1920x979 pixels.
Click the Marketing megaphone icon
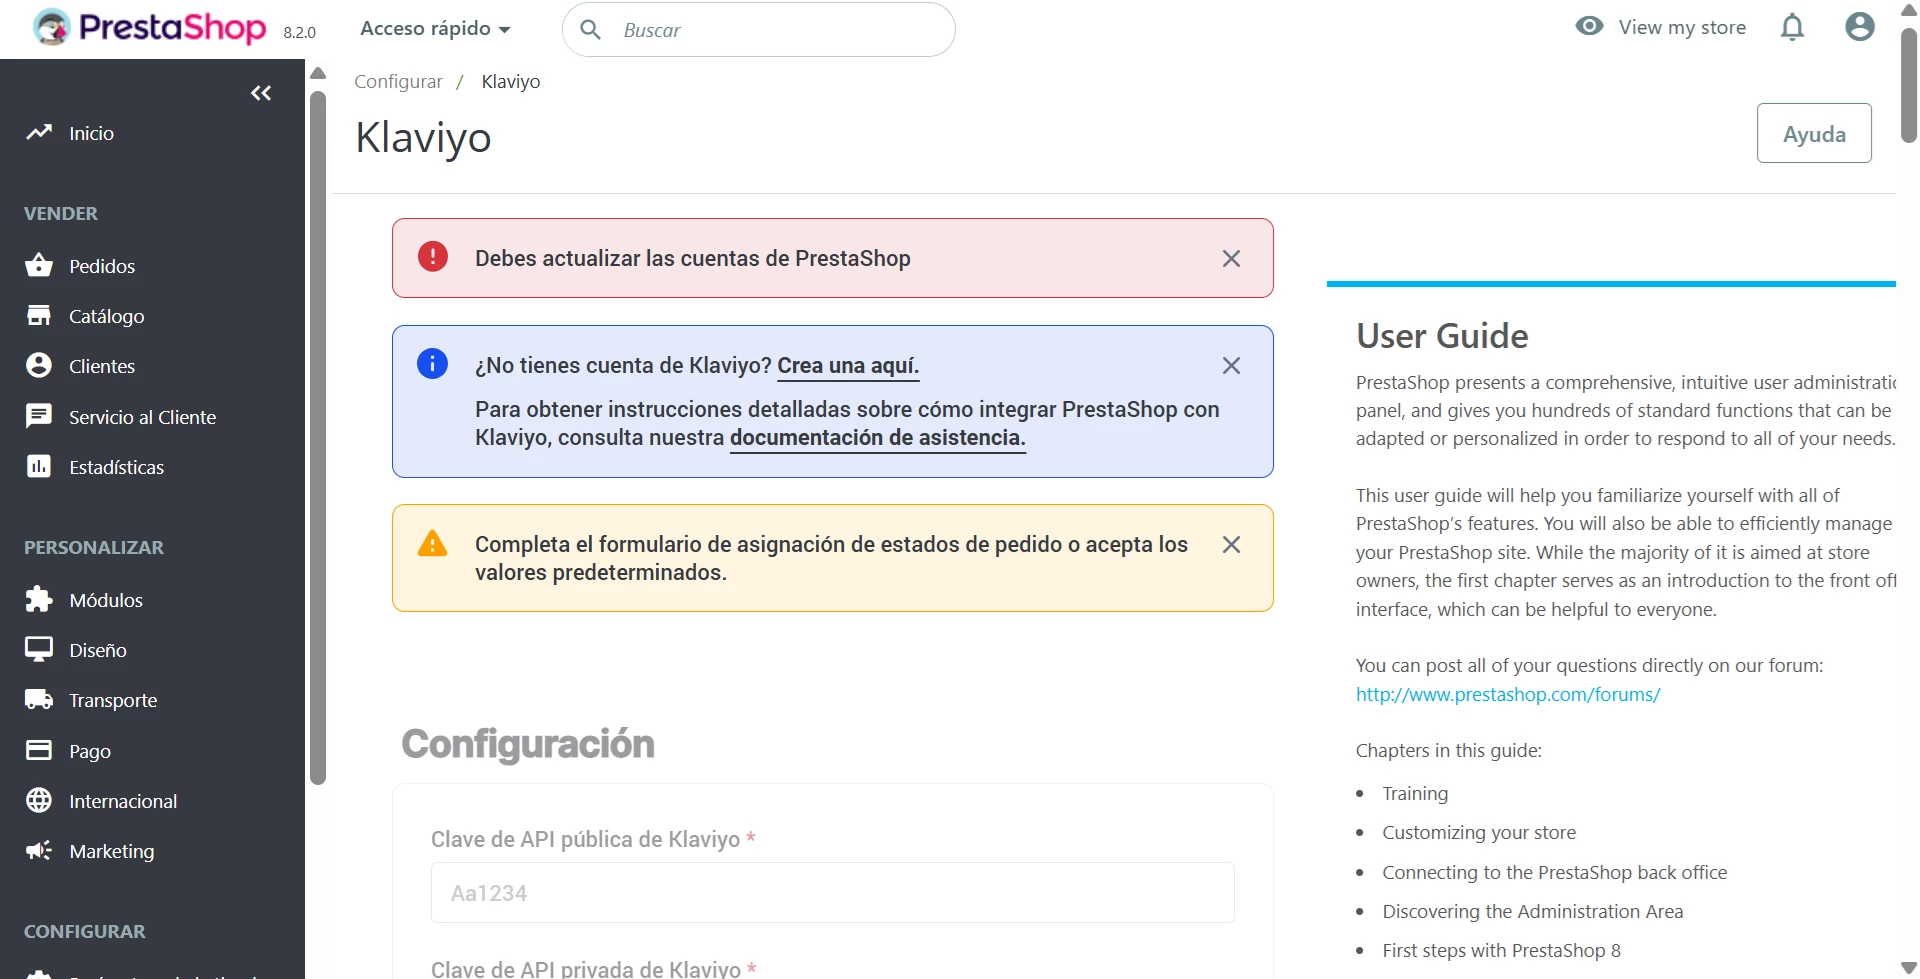pyautogui.click(x=39, y=850)
